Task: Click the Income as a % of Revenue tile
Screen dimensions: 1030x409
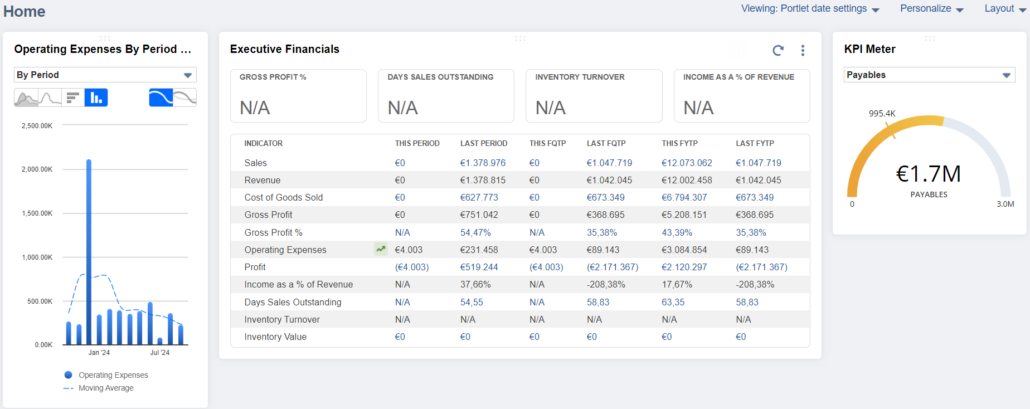Action: click(742, 96)
